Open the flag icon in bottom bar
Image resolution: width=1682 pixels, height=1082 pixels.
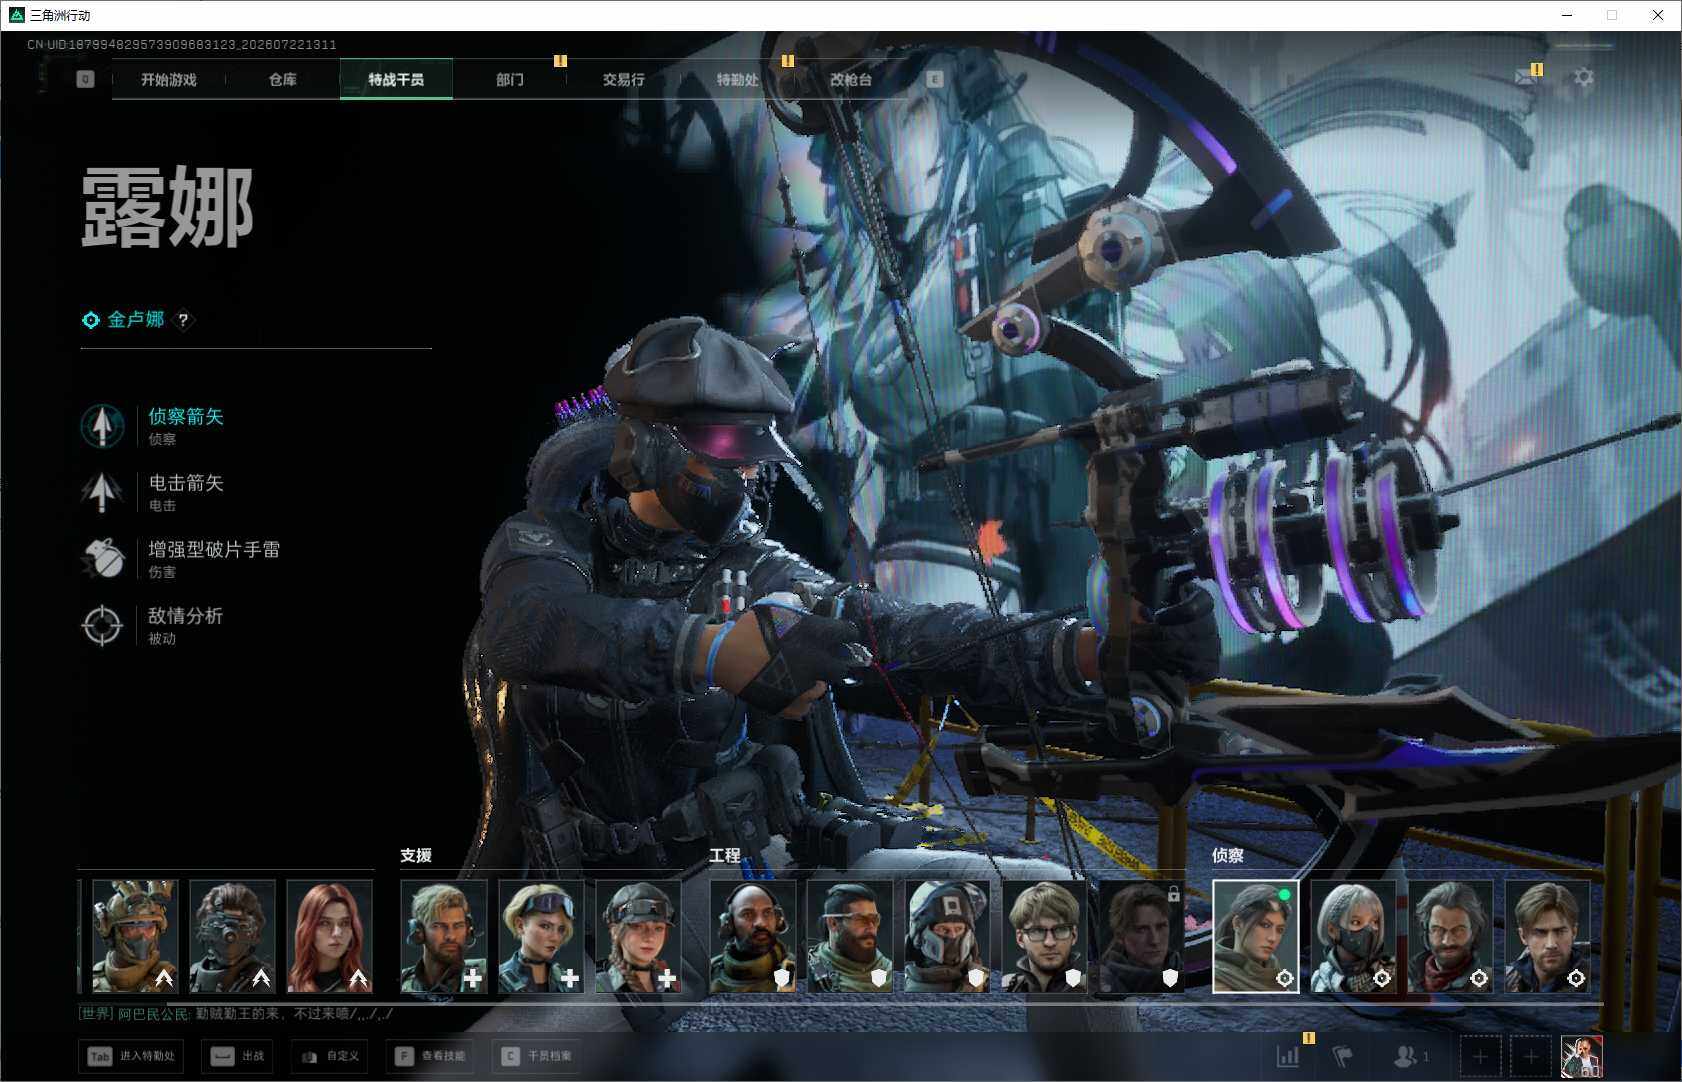pyautogui.click(x=1343, y=1056)
